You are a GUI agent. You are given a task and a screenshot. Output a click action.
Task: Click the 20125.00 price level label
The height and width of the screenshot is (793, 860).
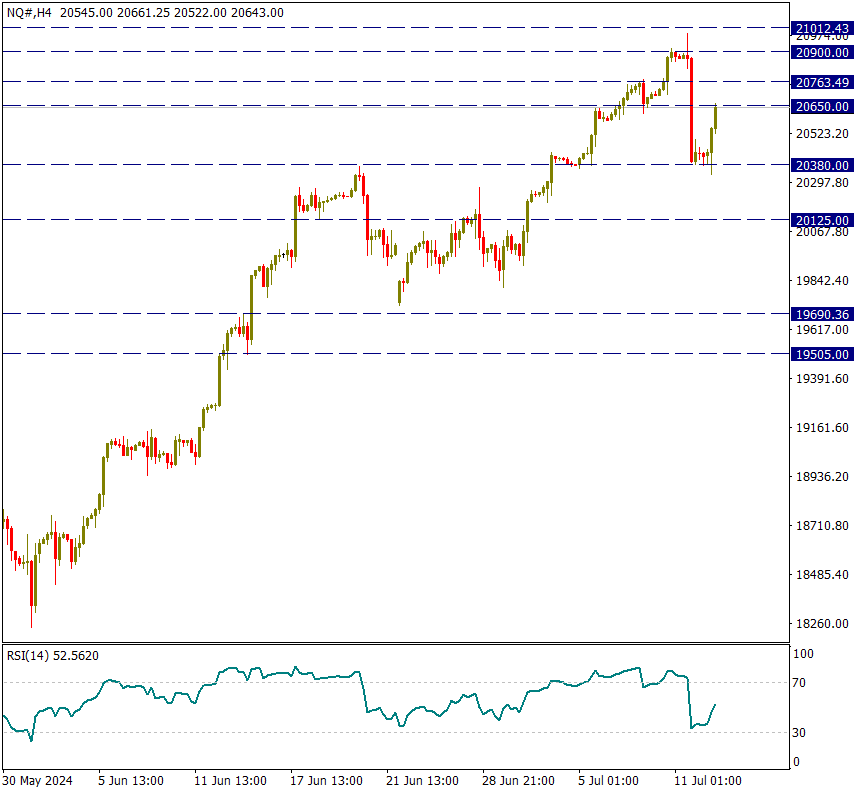pyautogui.click(x=822, y=220)
